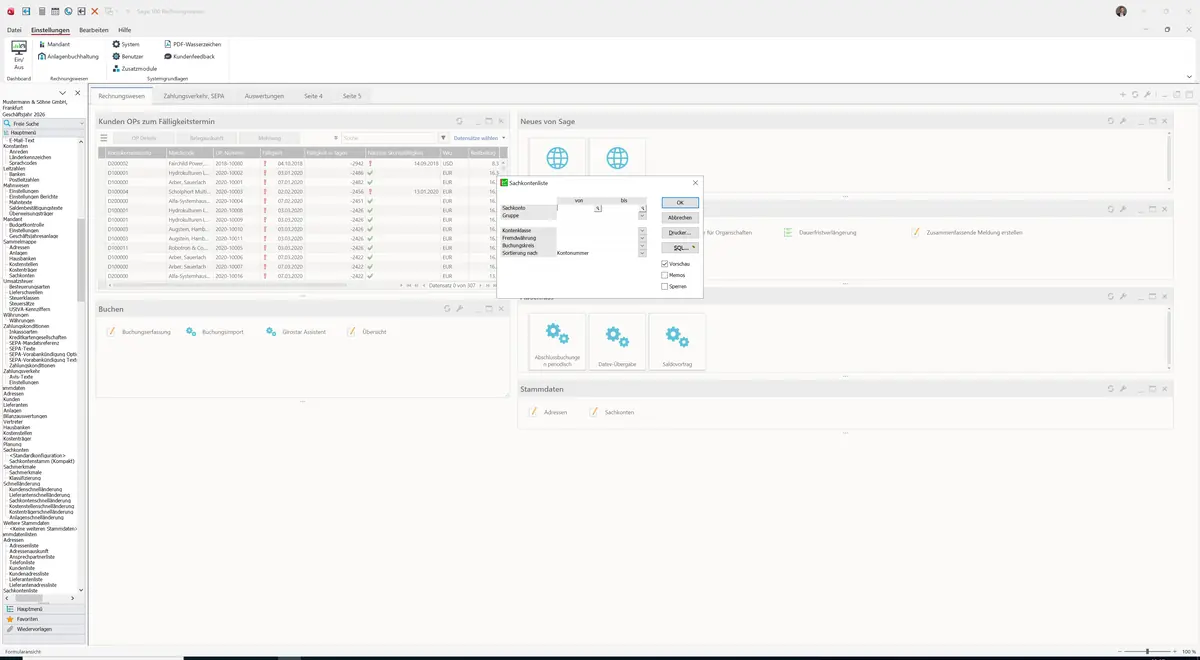
Task: Click the calculator icon in title bar
Action: coord(41,11)
